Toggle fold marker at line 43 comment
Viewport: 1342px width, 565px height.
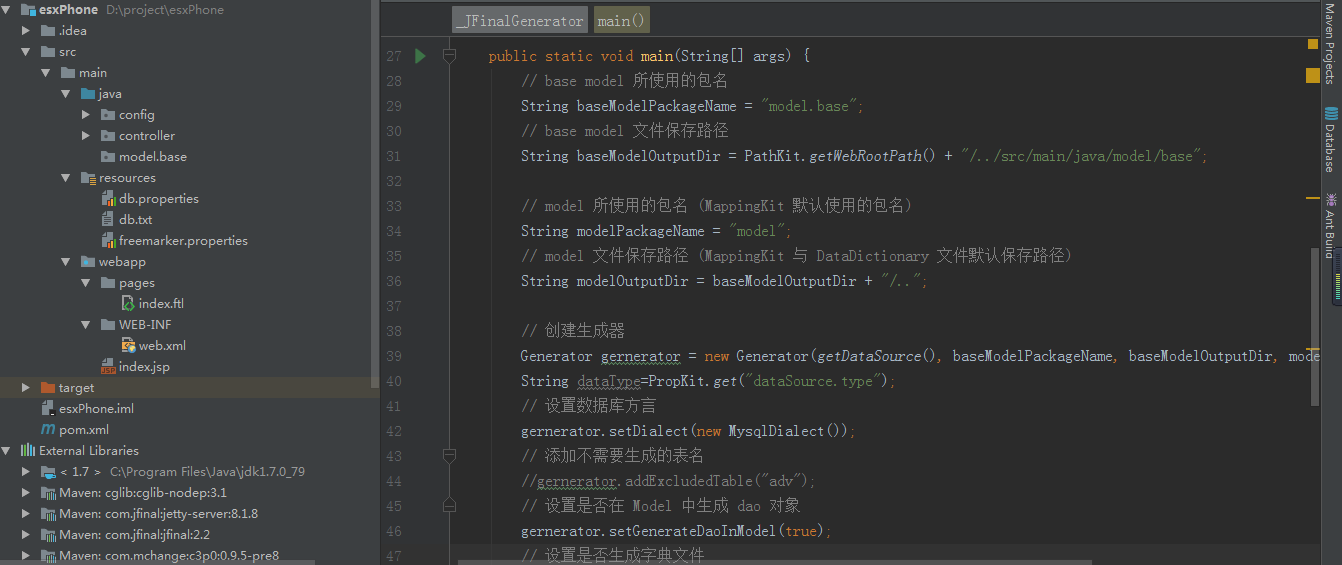pos(449,456)
